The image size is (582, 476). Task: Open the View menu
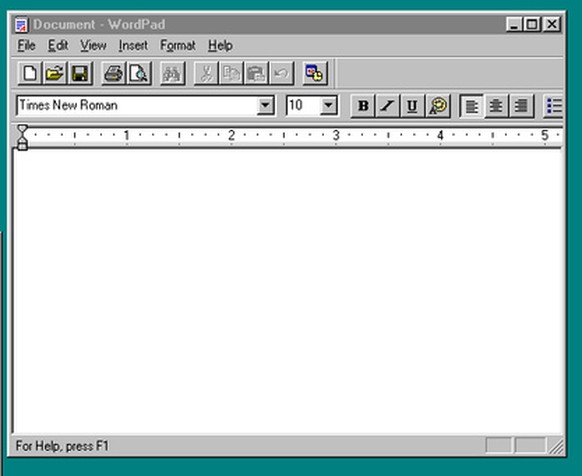coord(94,46)
